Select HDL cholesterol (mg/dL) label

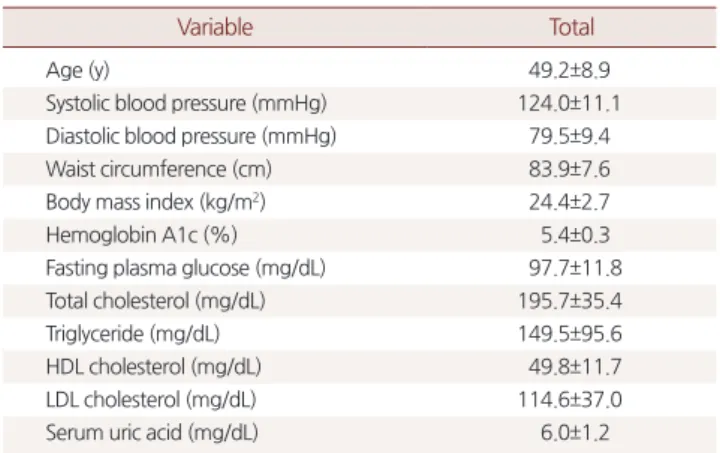pos(153,367)
